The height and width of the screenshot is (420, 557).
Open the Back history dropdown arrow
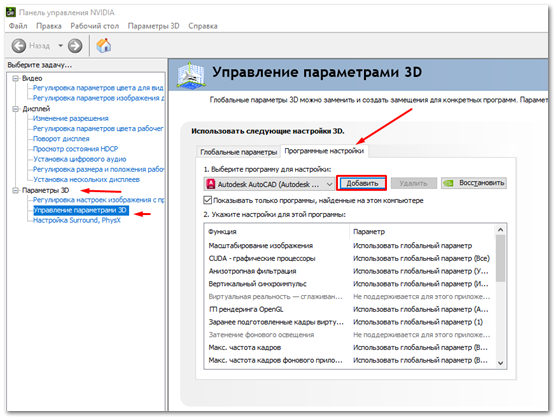(60, 46)
